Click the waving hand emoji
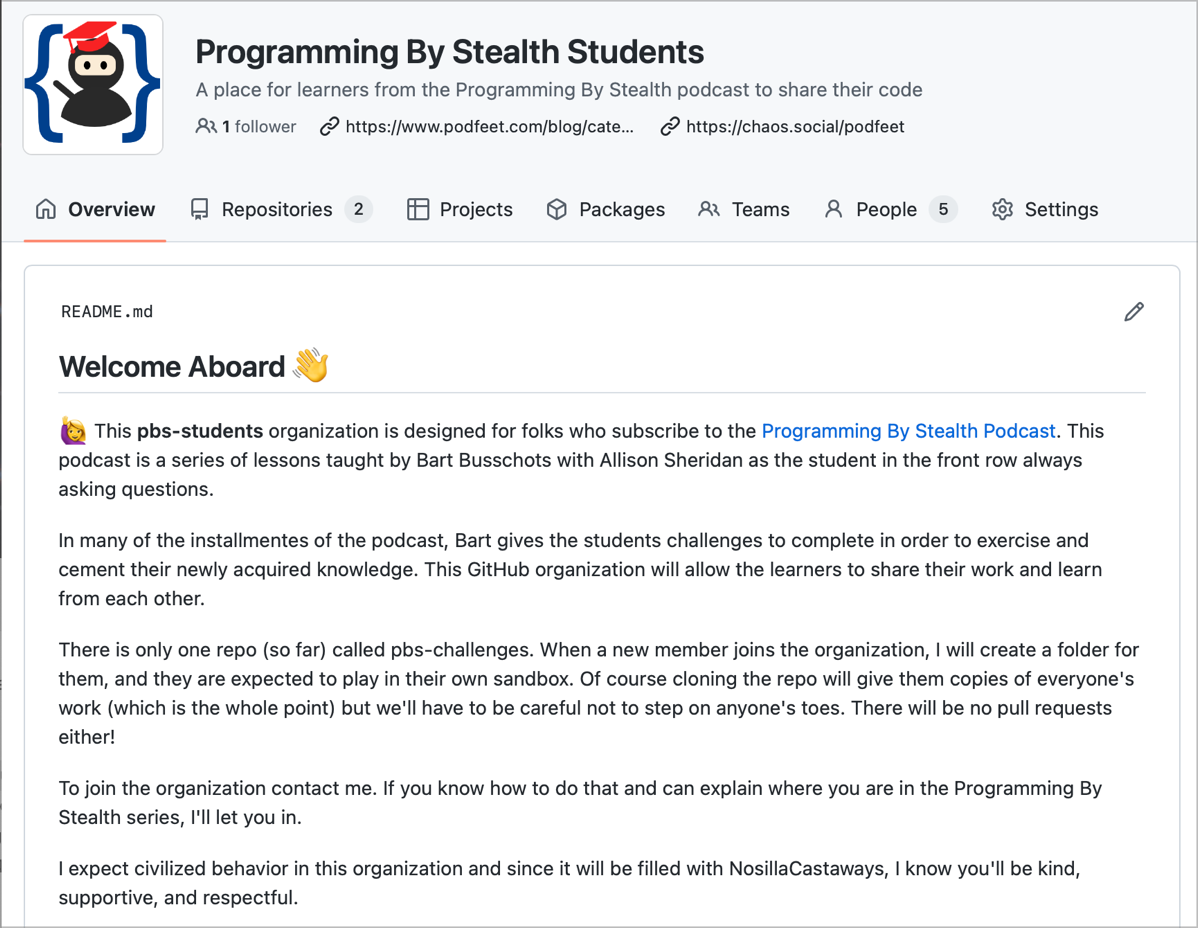This screenshot has width=1198, height=928. 311,365
